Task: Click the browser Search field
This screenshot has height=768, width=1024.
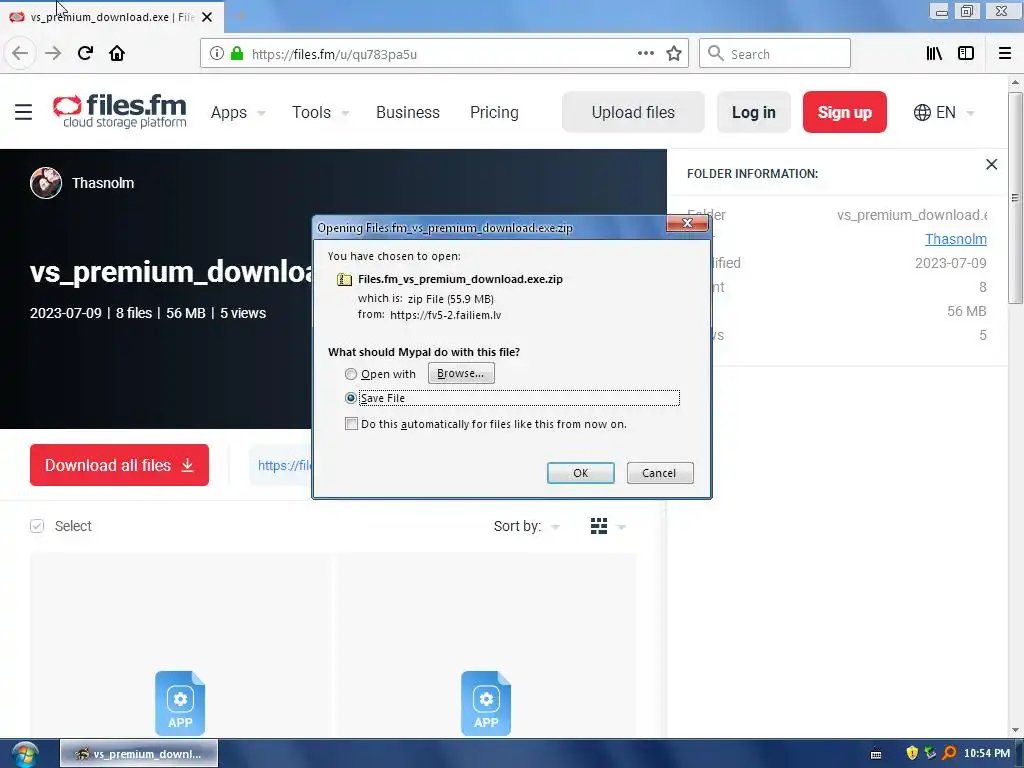Action: tap(775, 54)
